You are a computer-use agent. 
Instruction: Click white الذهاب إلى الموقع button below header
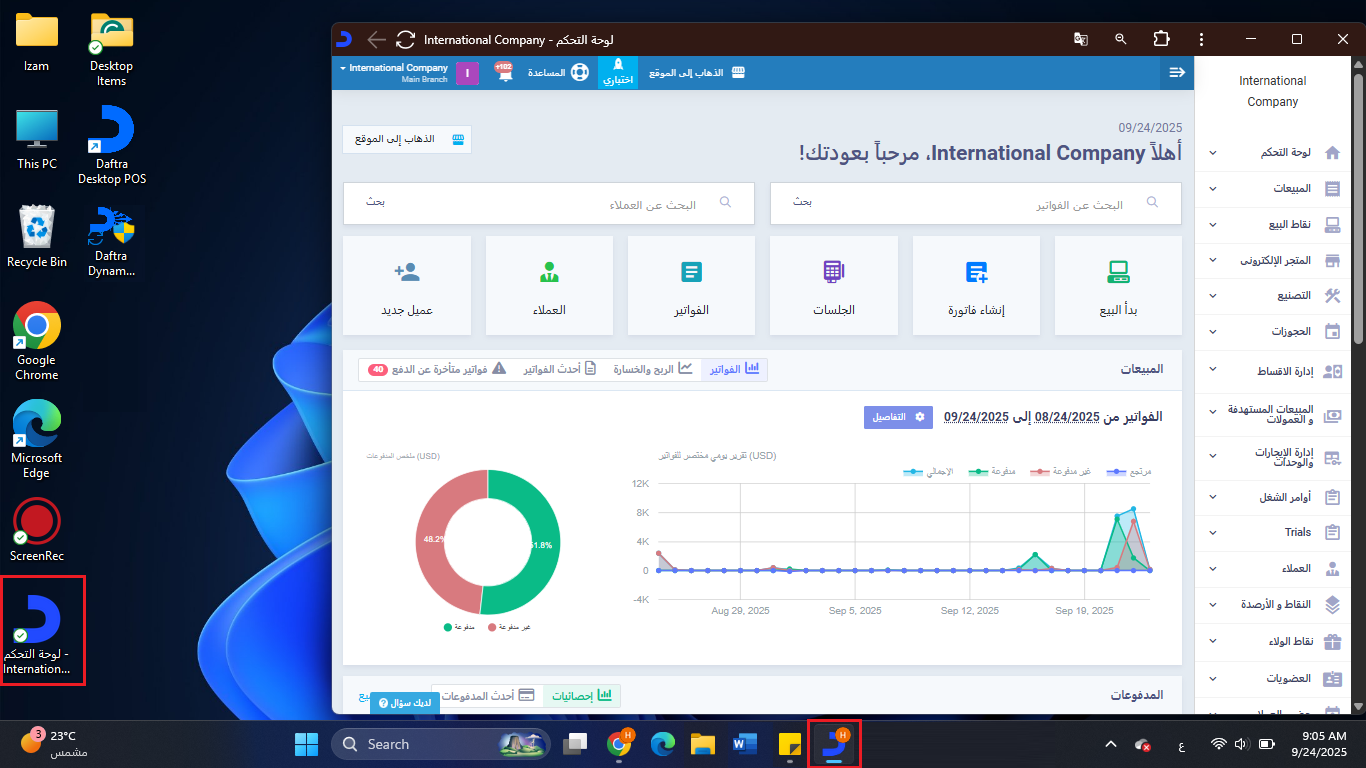[x=407, y=139]
